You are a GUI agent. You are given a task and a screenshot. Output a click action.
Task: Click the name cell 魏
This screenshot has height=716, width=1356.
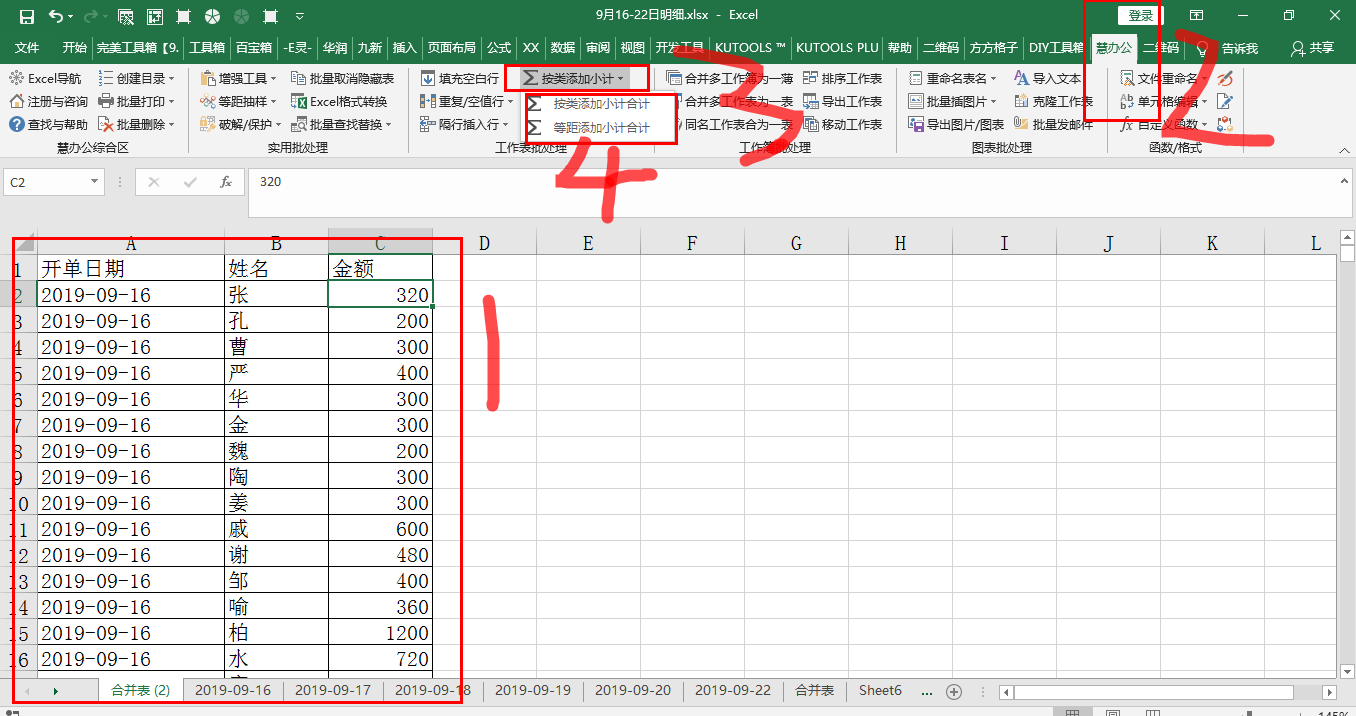[x=276, y=451]
